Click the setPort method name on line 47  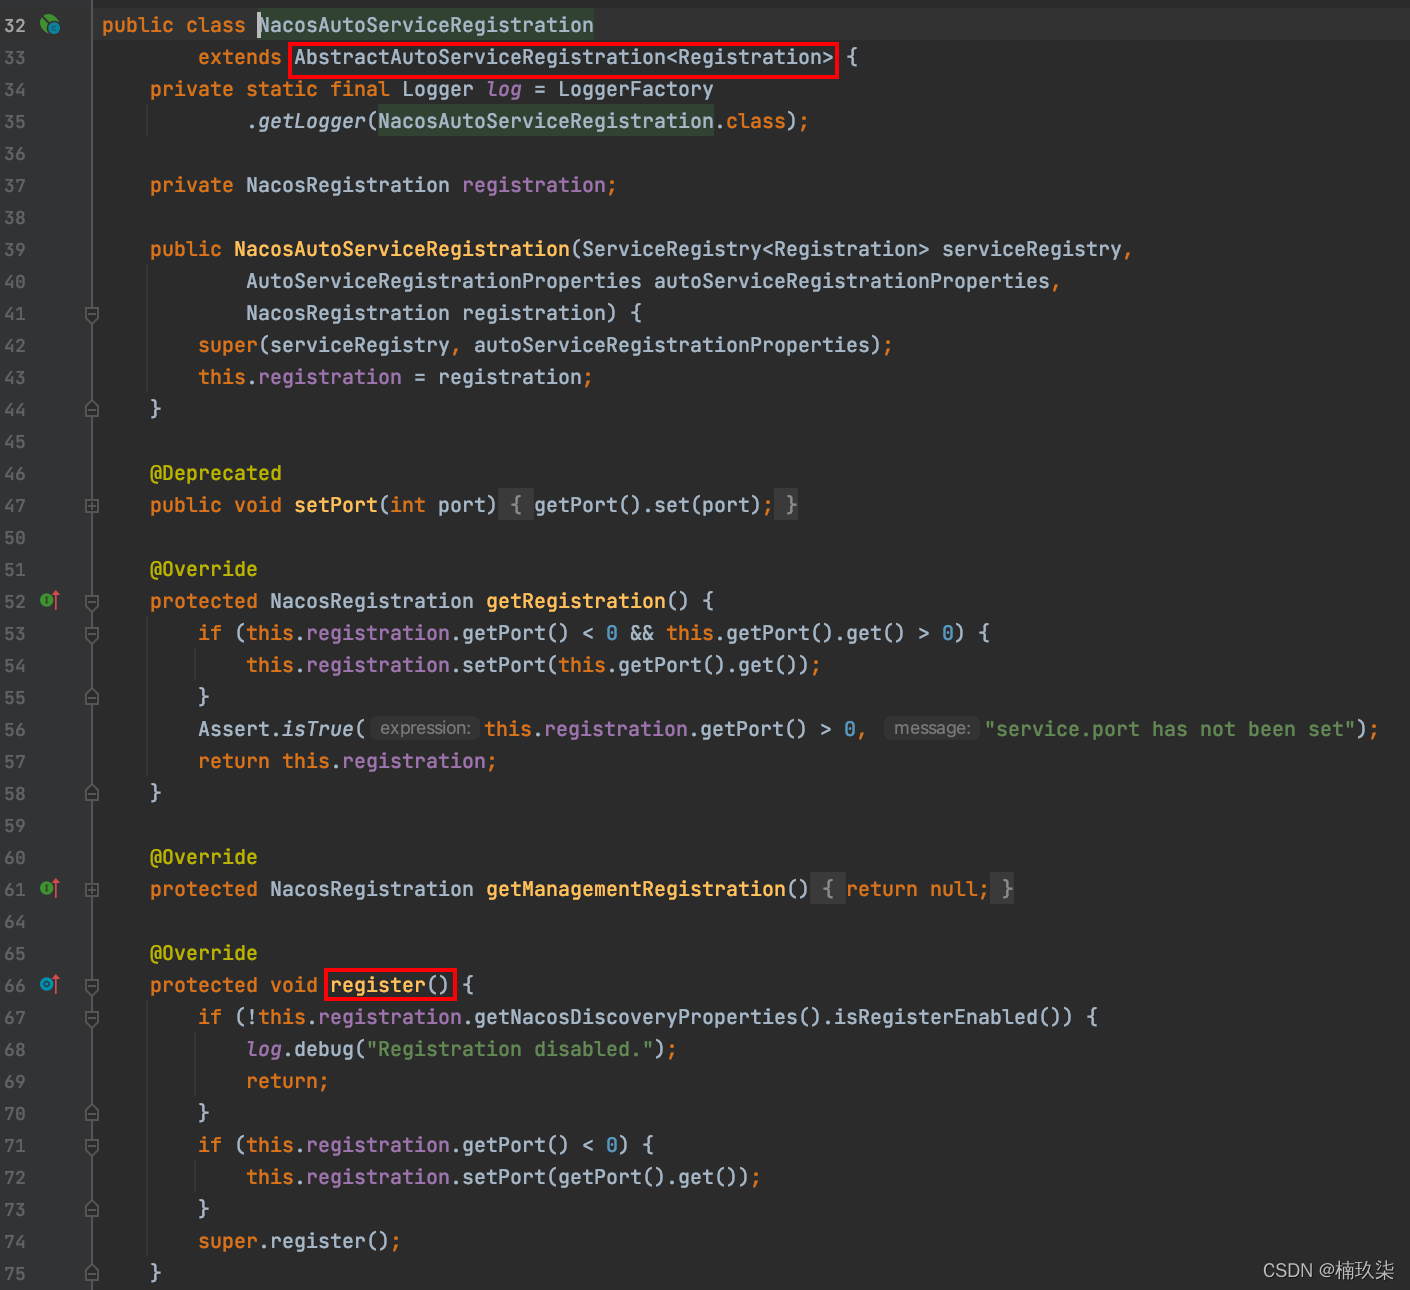point(336,505)
